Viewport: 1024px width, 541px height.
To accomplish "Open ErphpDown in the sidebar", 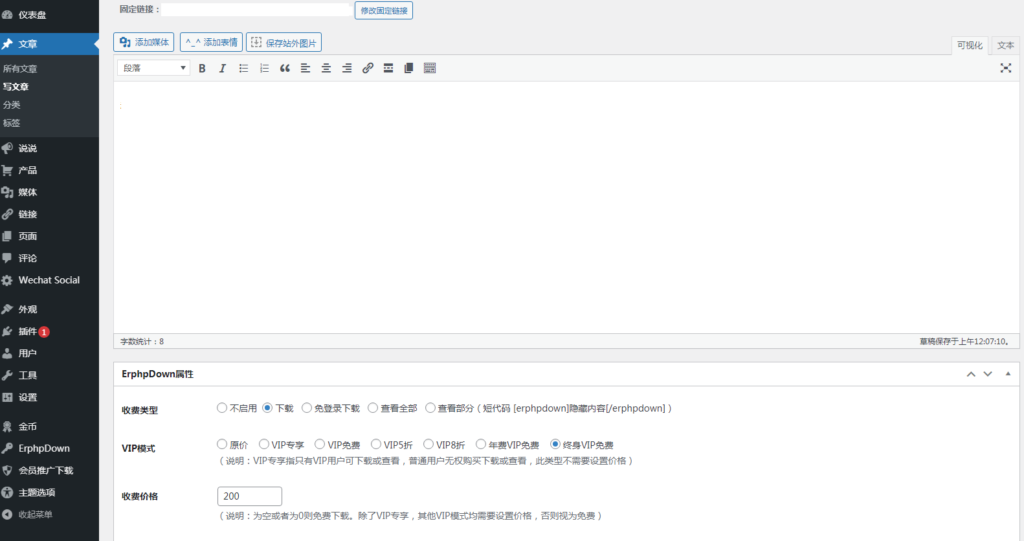I will point(50,448).
